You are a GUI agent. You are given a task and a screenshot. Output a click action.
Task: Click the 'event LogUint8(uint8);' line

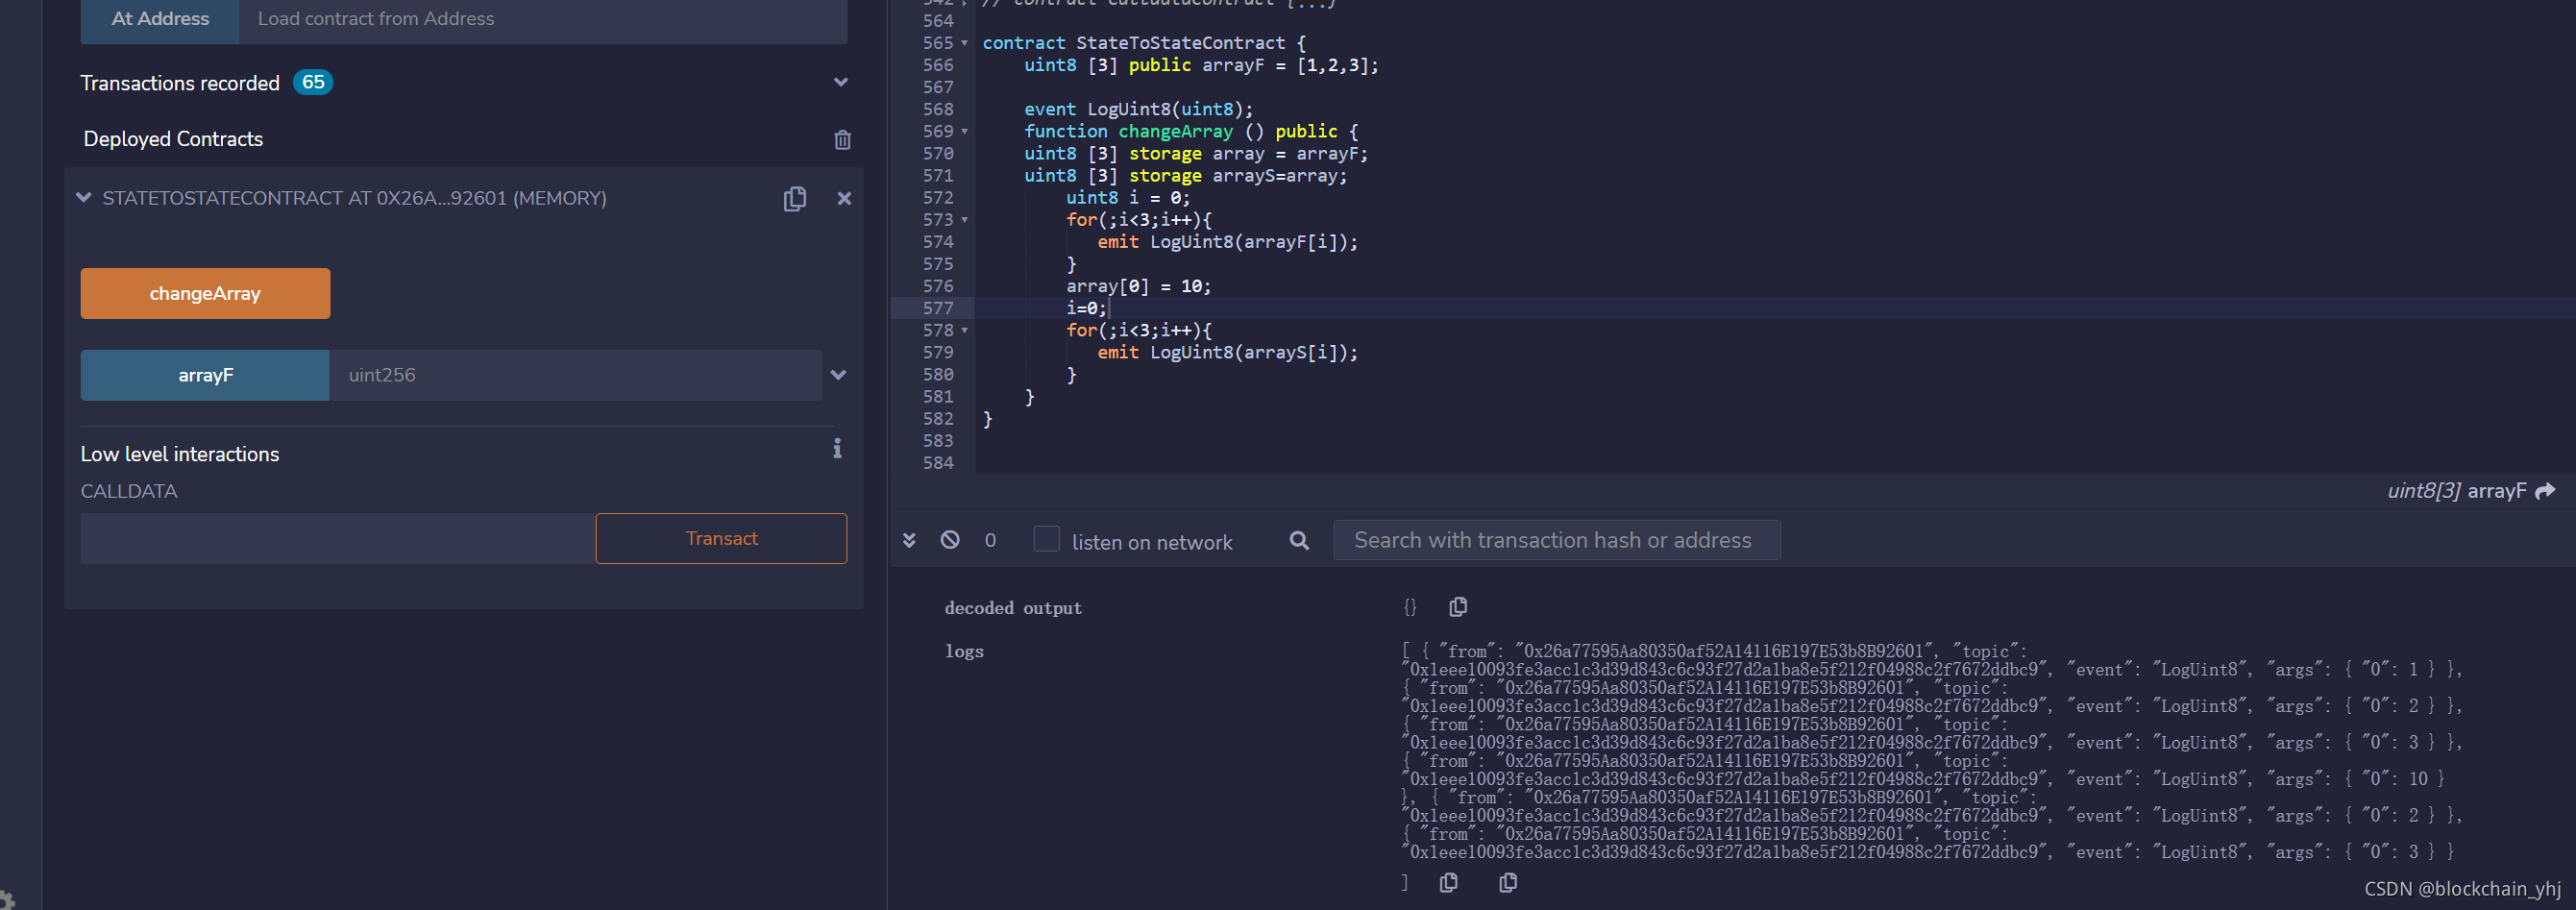click(1138, 109)
